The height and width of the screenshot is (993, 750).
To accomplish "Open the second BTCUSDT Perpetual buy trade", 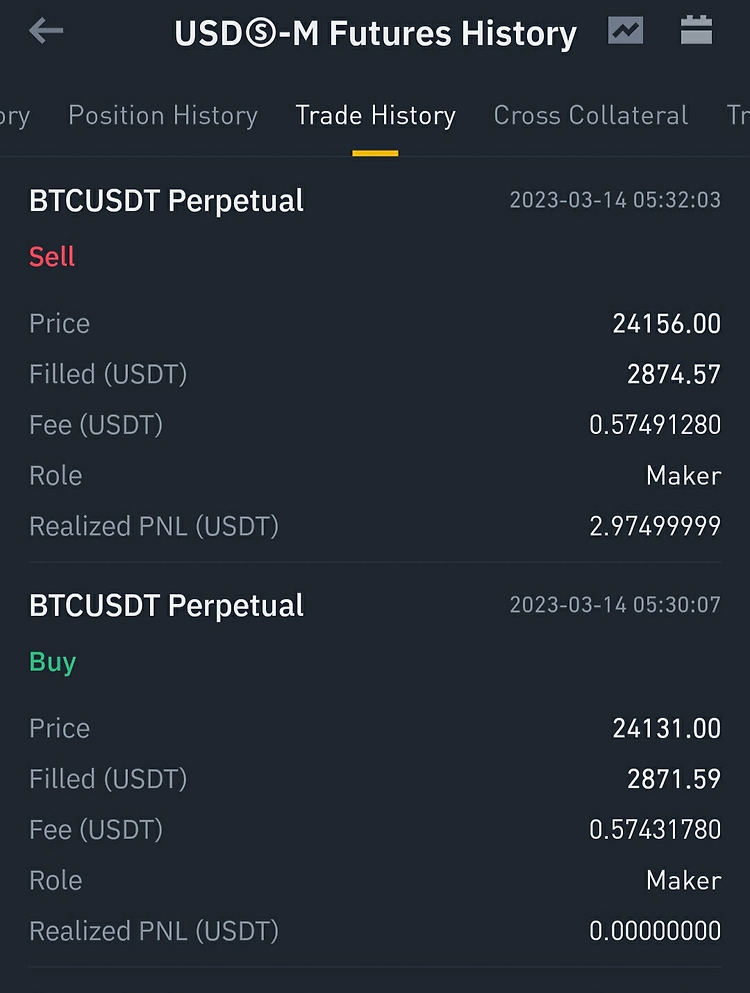I will (375, 764).
